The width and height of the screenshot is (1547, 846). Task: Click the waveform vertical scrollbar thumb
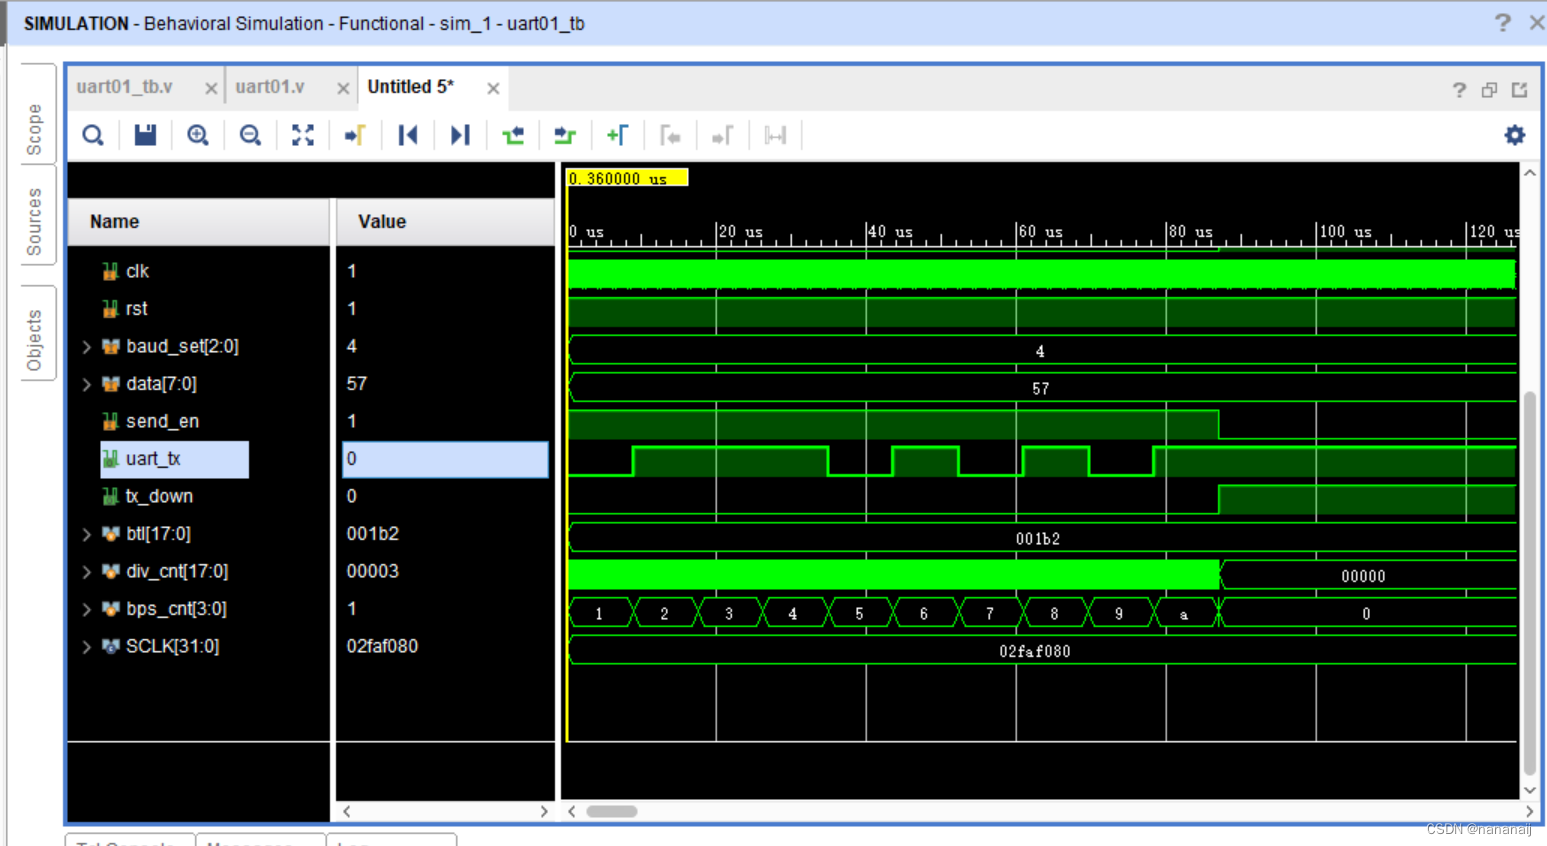(x=1529, y=582)
